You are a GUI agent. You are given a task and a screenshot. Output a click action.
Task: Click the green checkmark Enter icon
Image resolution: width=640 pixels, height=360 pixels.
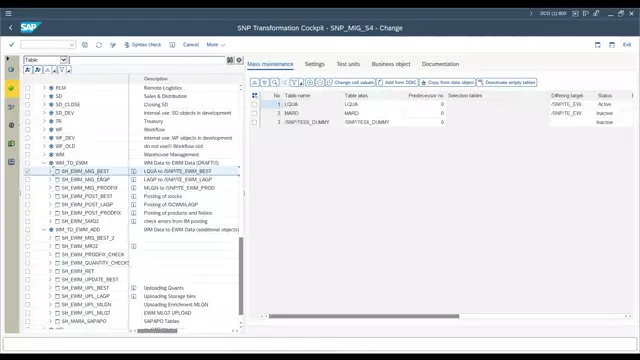pos(11,44)
